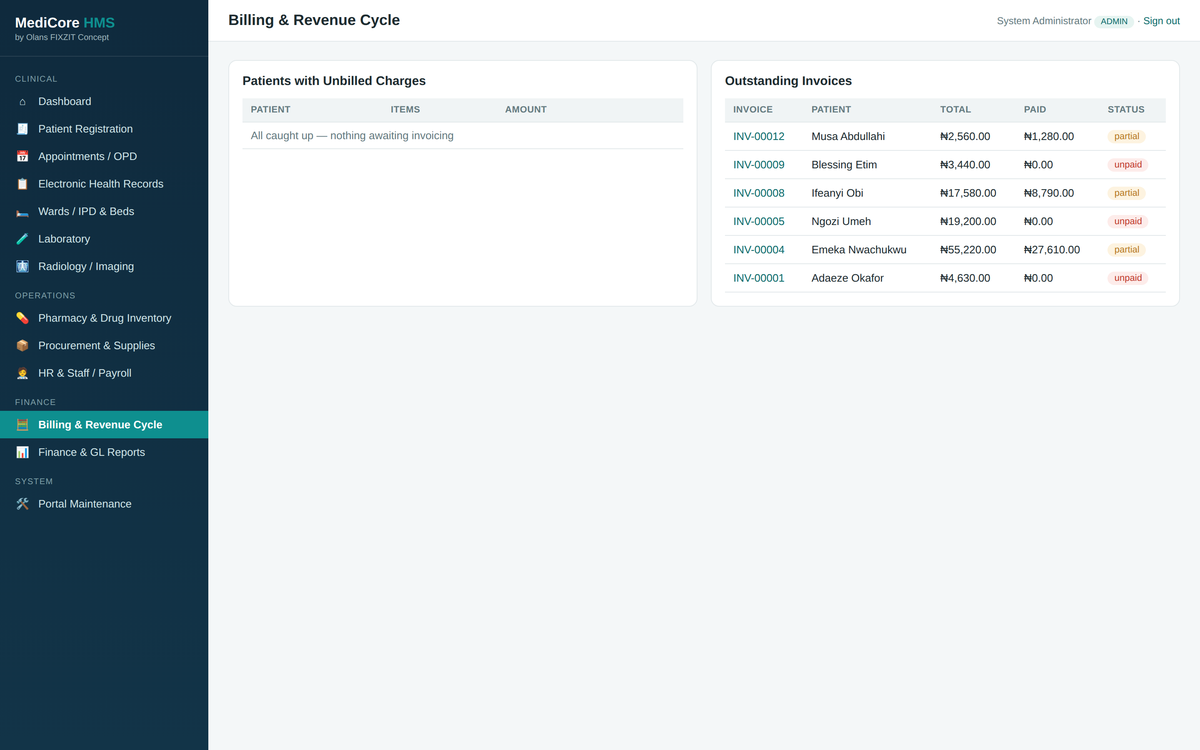Click the Portal Maintenance tools icon
The width and height of the screenshot is (1200, 750).
(x=22, y=504)
